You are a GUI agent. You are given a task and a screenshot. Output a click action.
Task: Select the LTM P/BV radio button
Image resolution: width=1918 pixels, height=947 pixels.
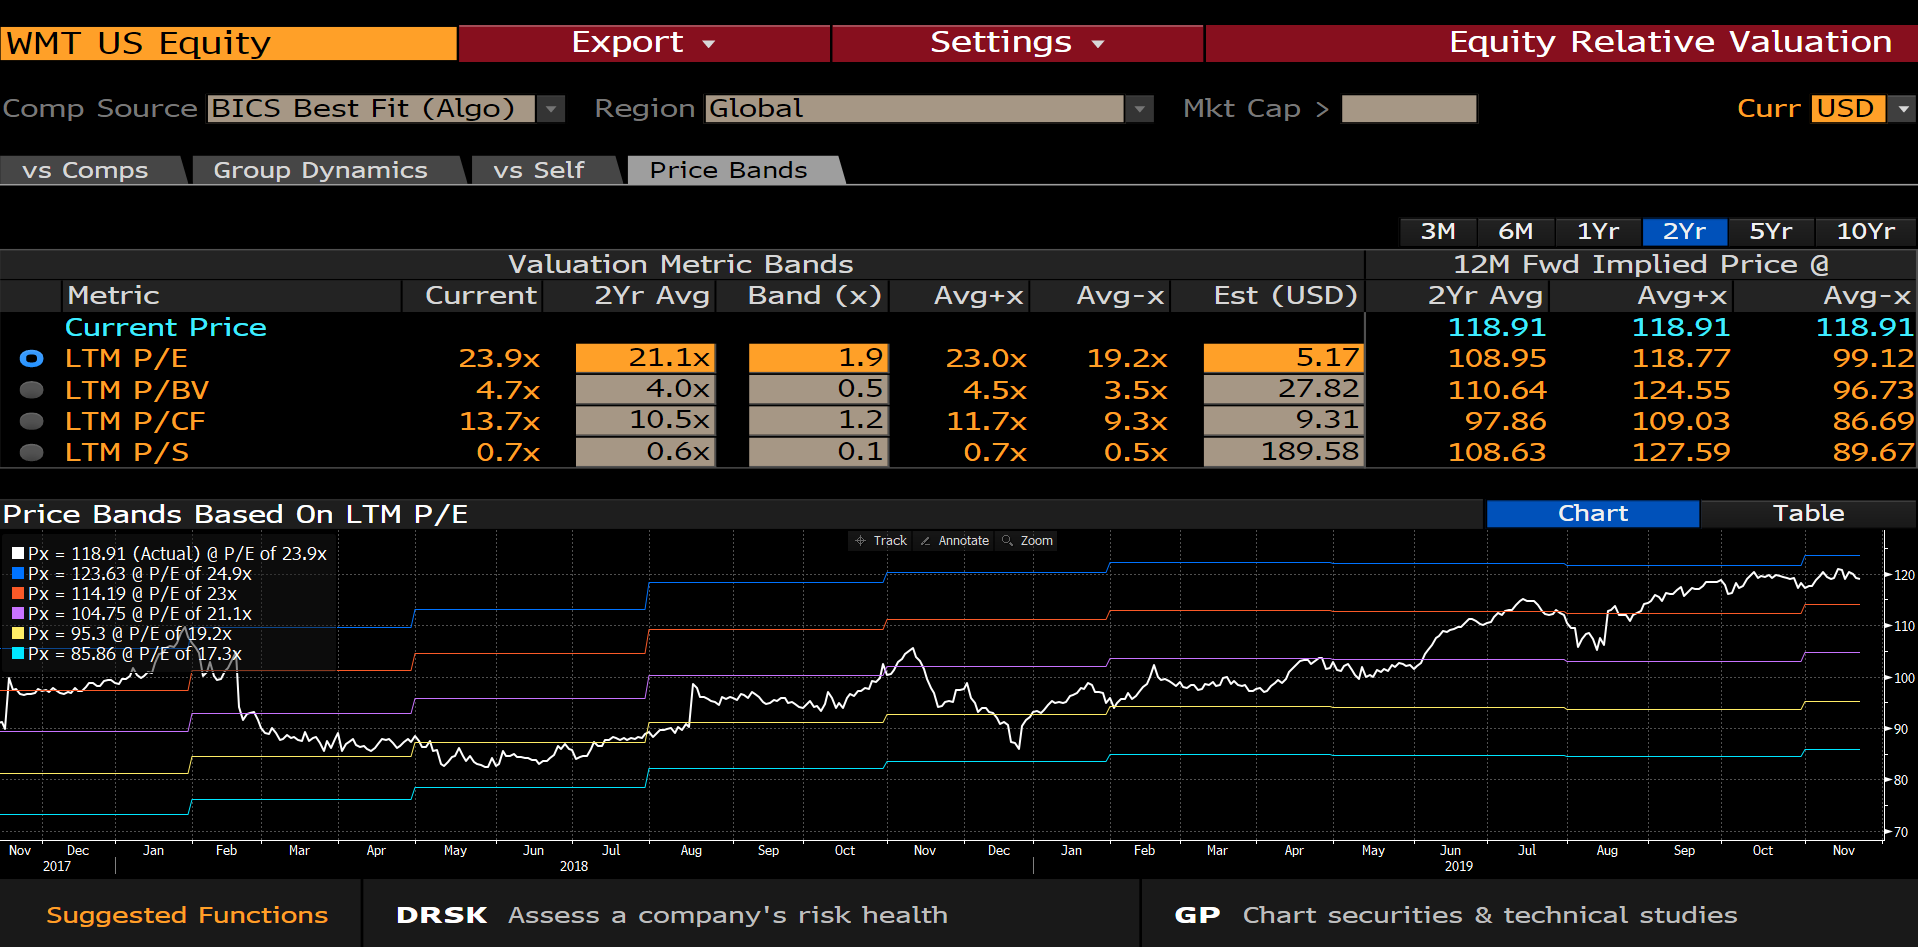pos(31,390)
